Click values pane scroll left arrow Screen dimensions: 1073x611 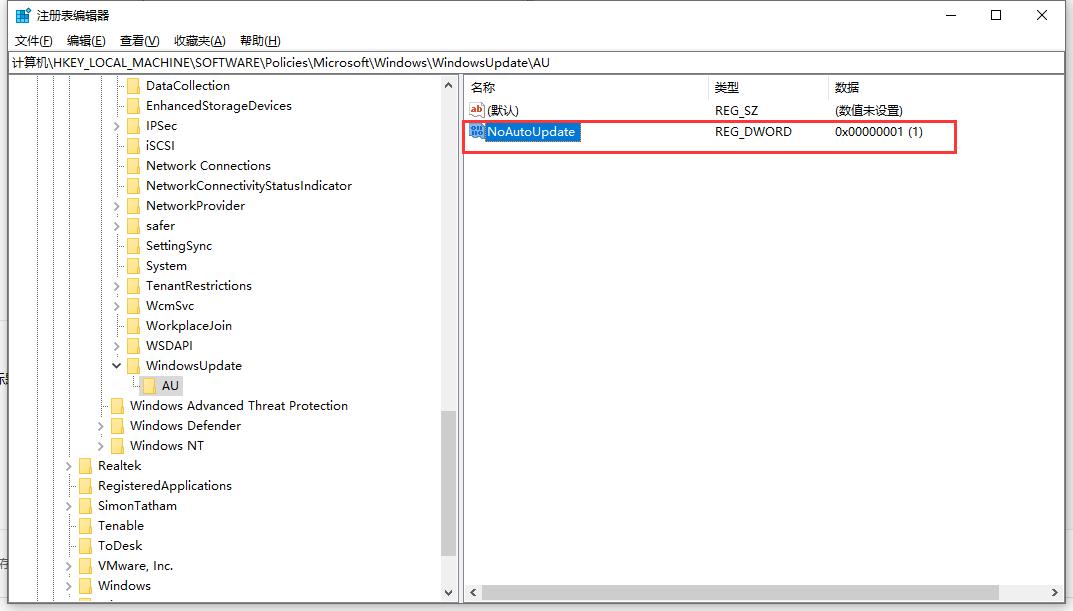tap(473, 593)
